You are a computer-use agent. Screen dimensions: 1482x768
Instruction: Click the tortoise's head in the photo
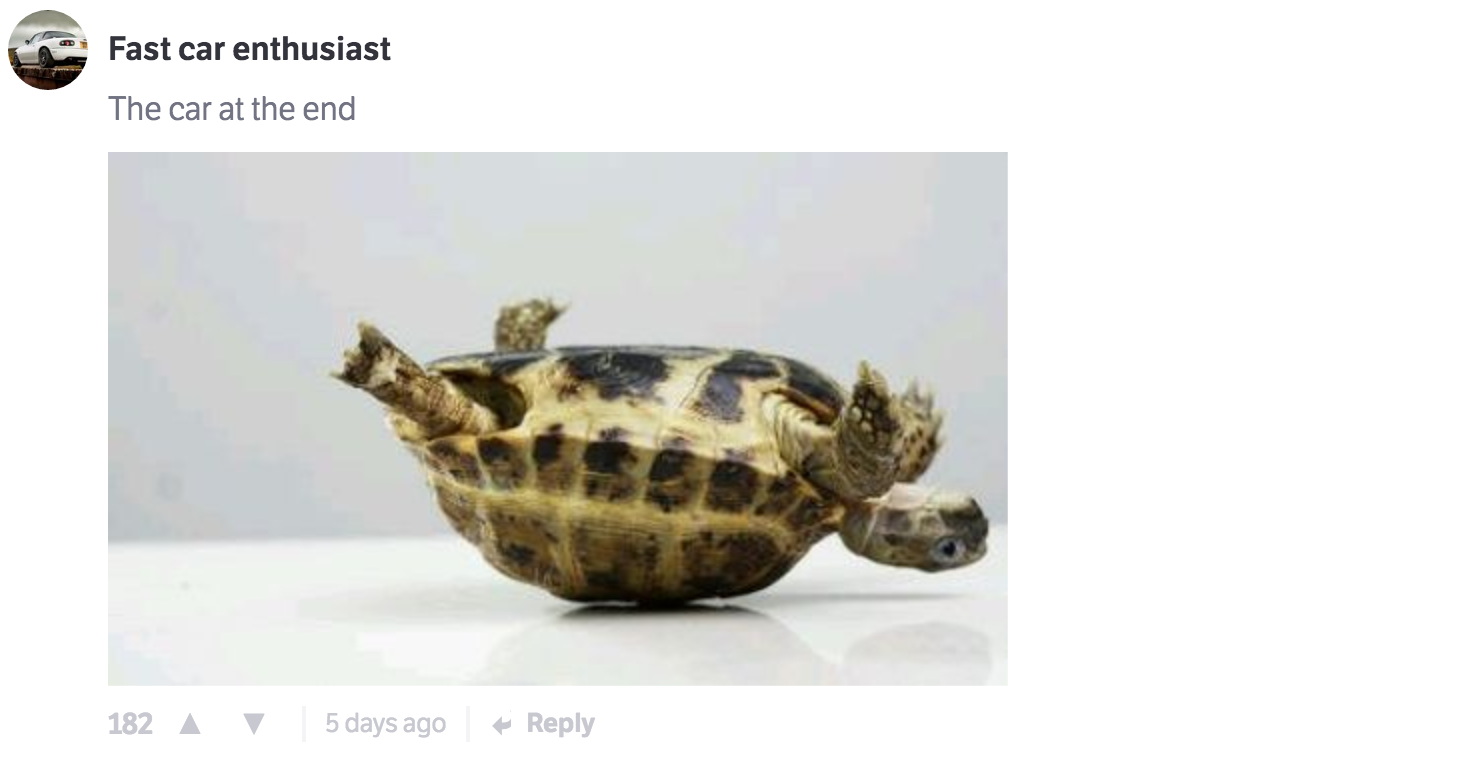tap(915, 527)
